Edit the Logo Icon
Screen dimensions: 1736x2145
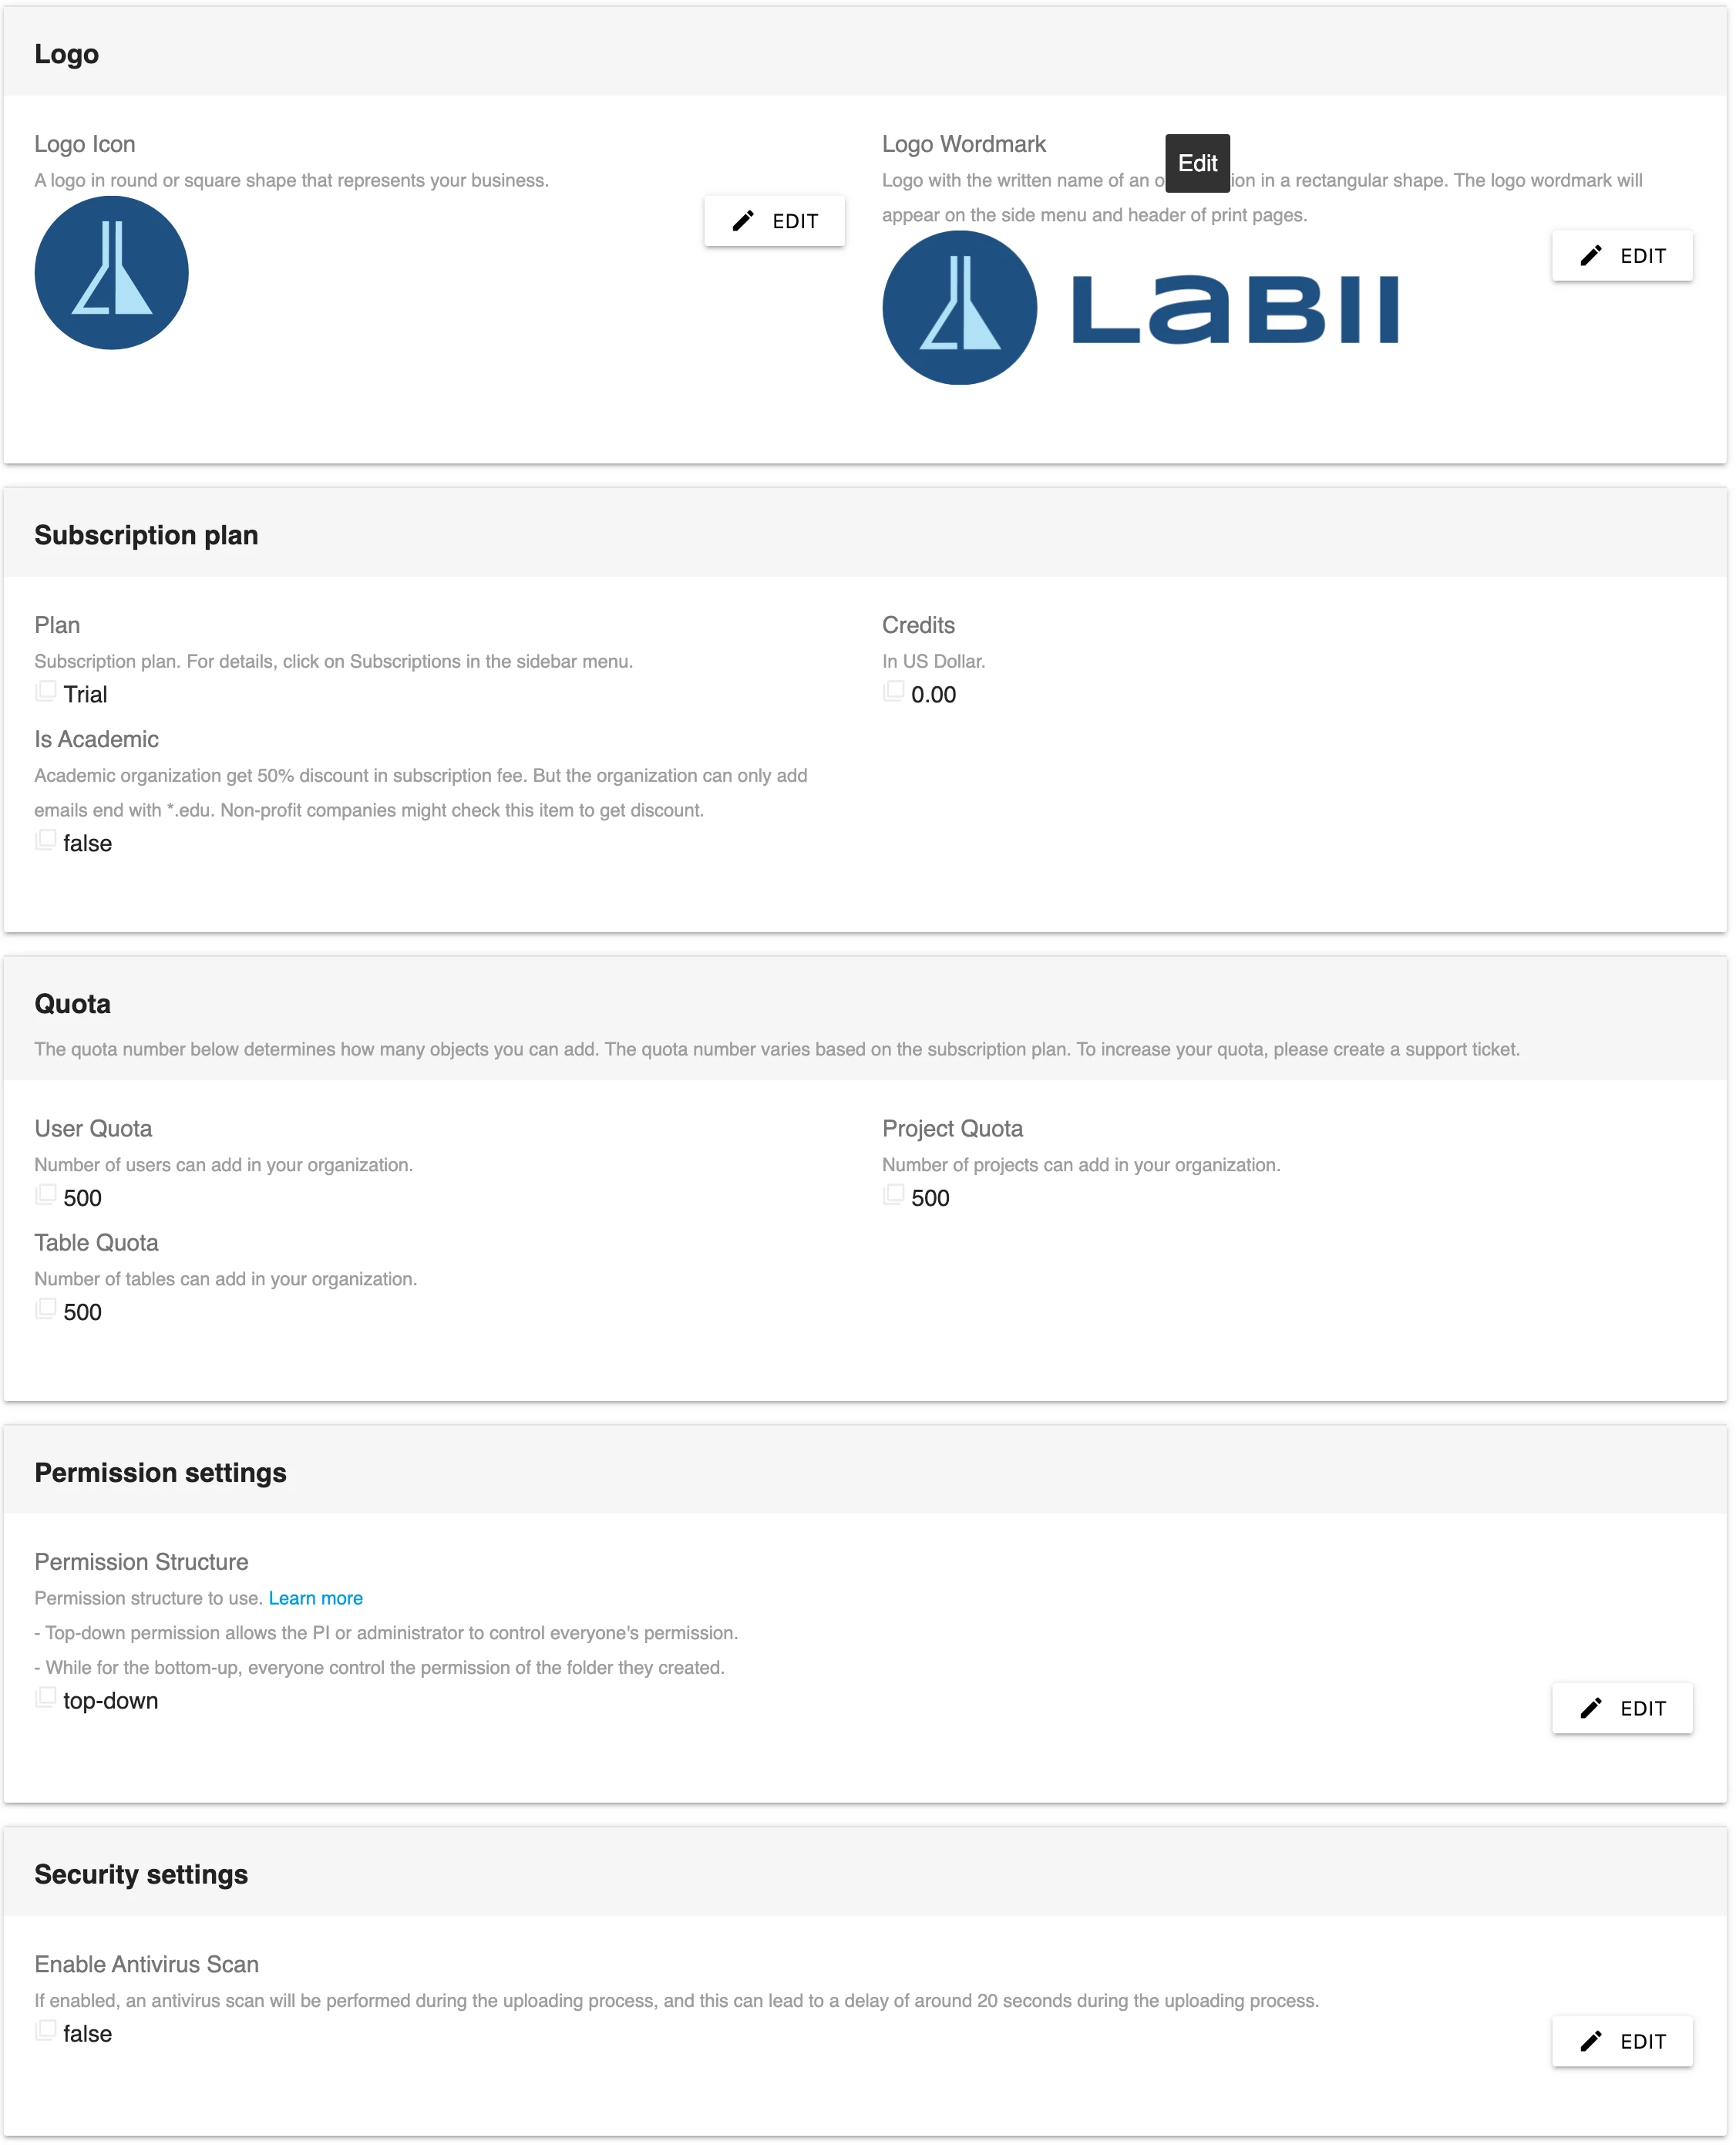coord(774,221)
